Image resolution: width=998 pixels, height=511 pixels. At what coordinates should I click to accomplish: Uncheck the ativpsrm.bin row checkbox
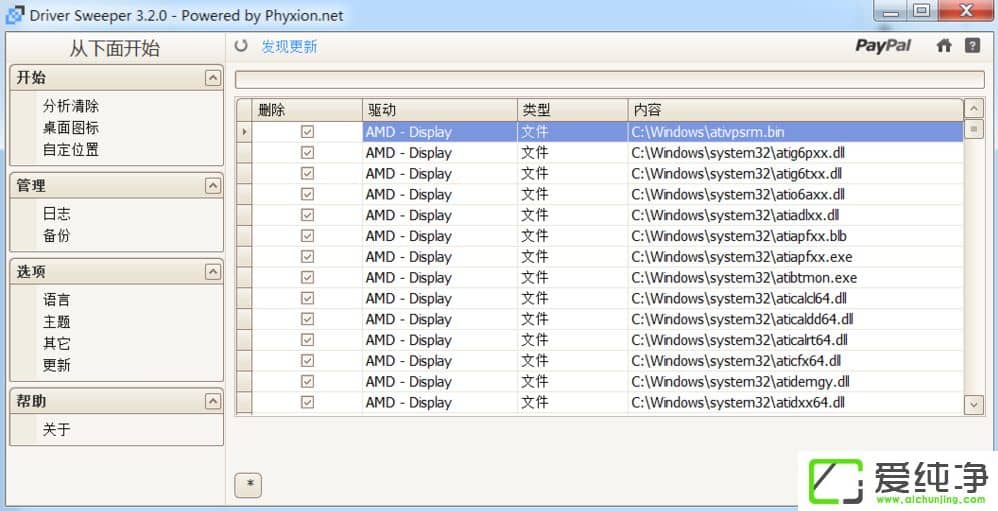coord(307,132)
